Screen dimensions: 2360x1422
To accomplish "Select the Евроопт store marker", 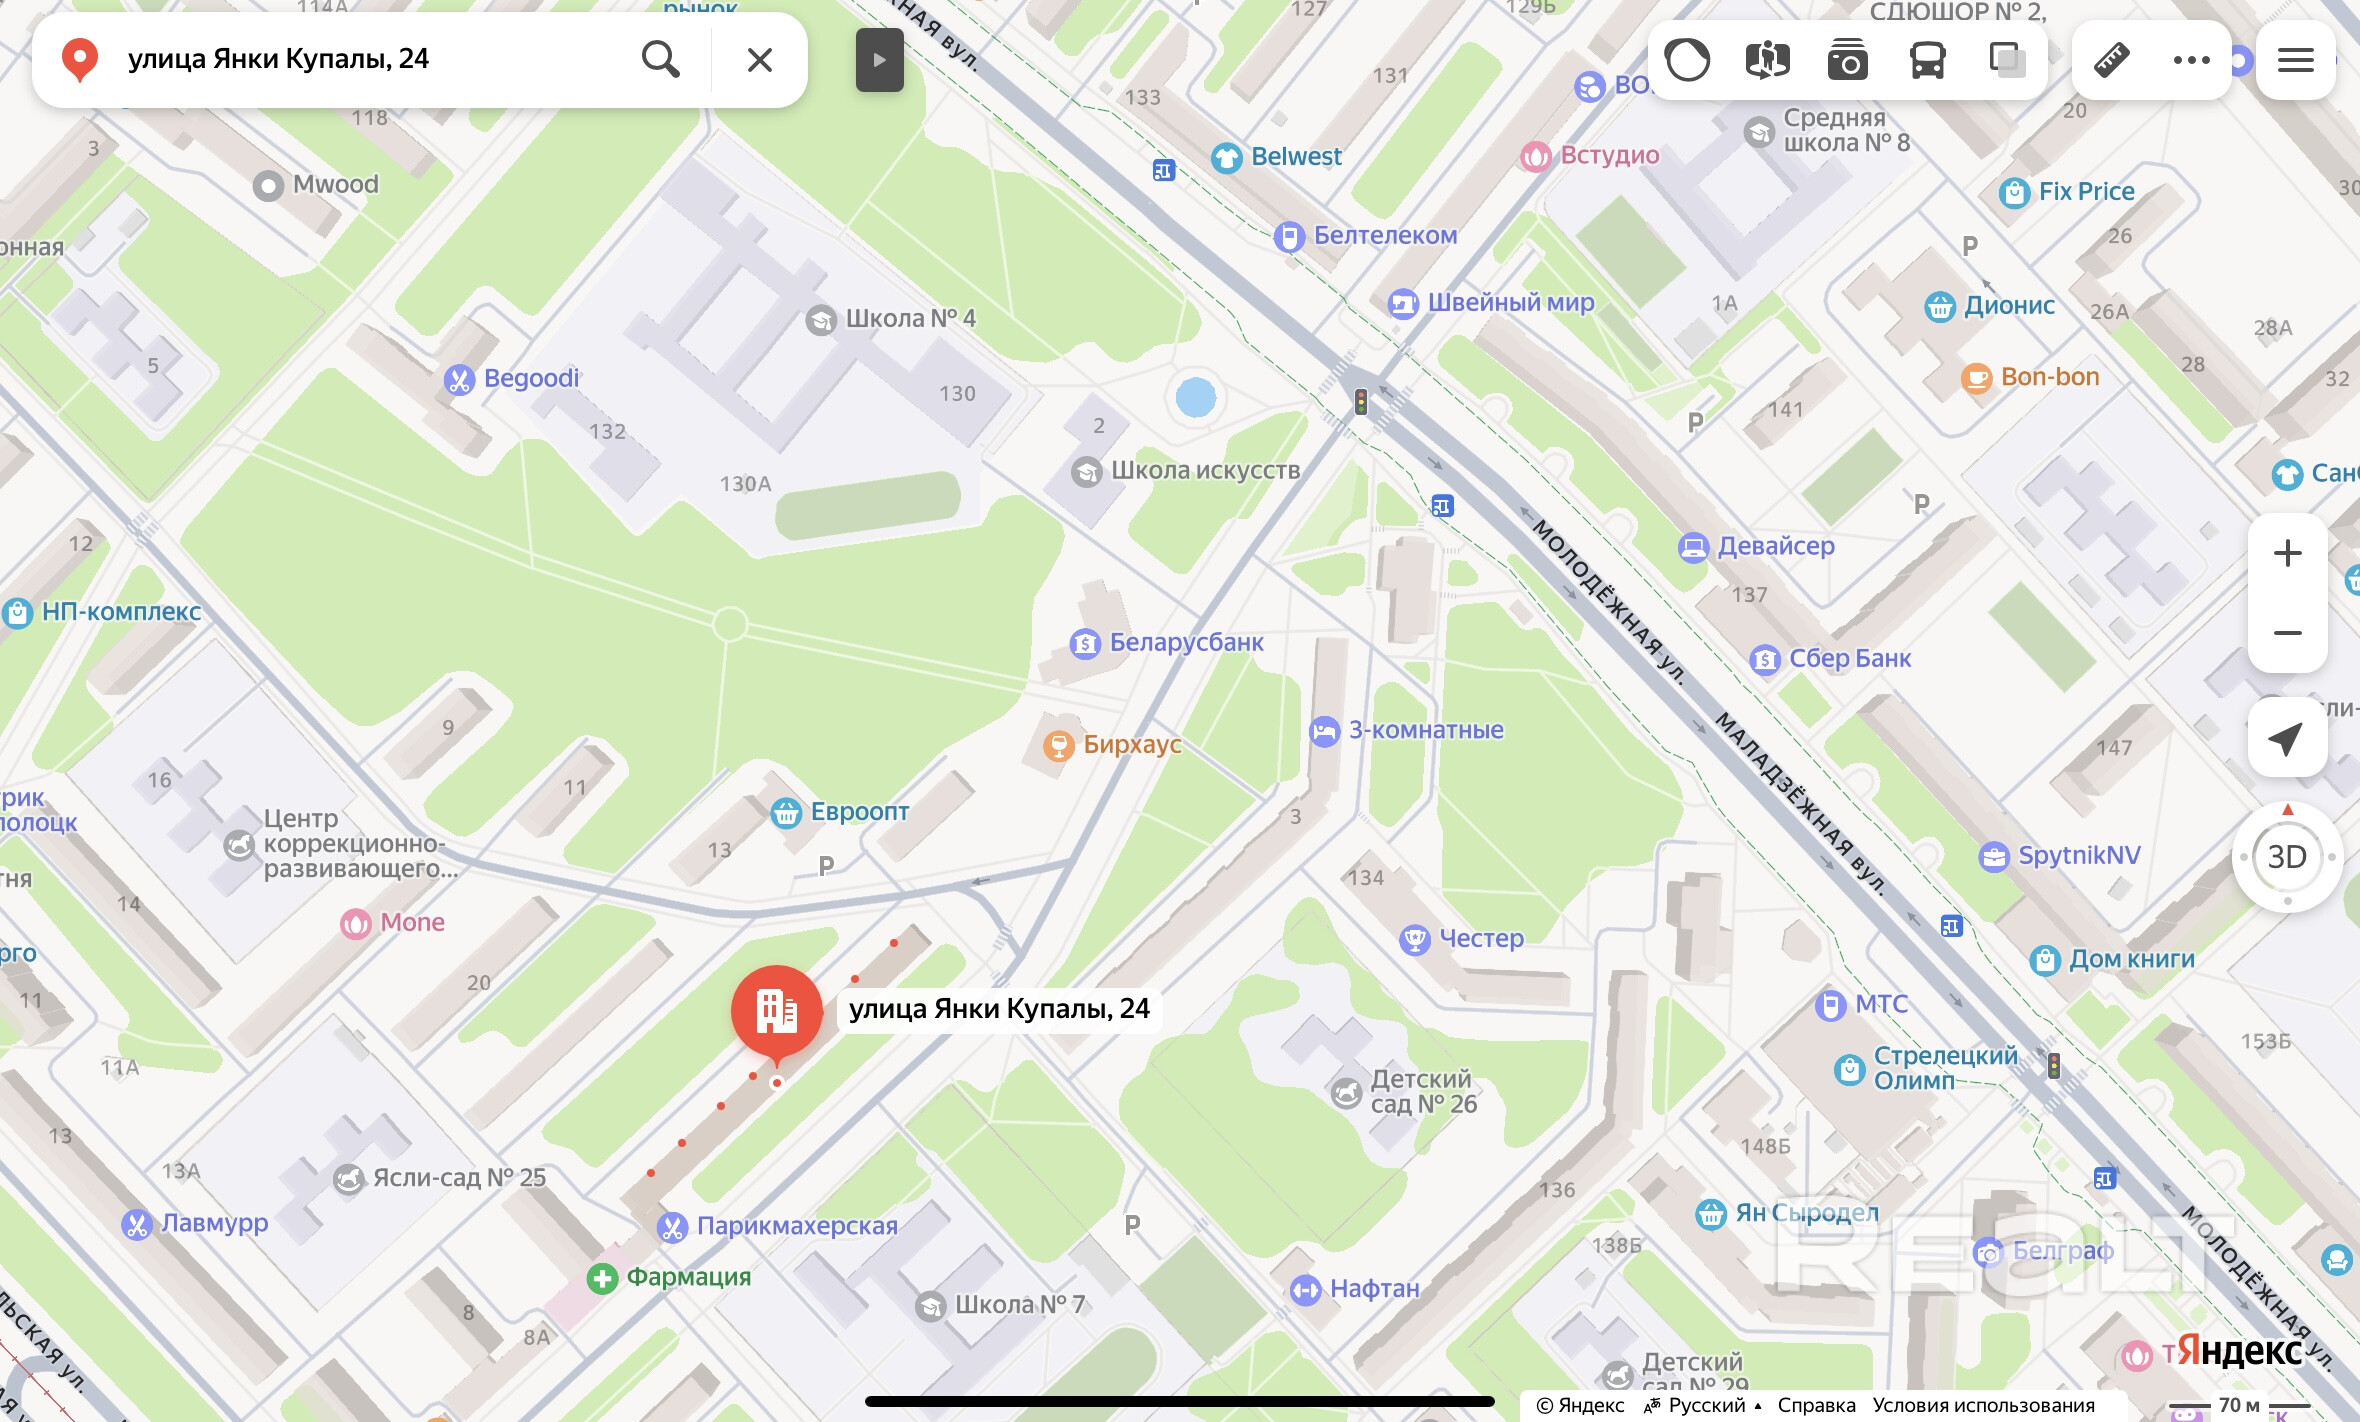I will 840,812.
